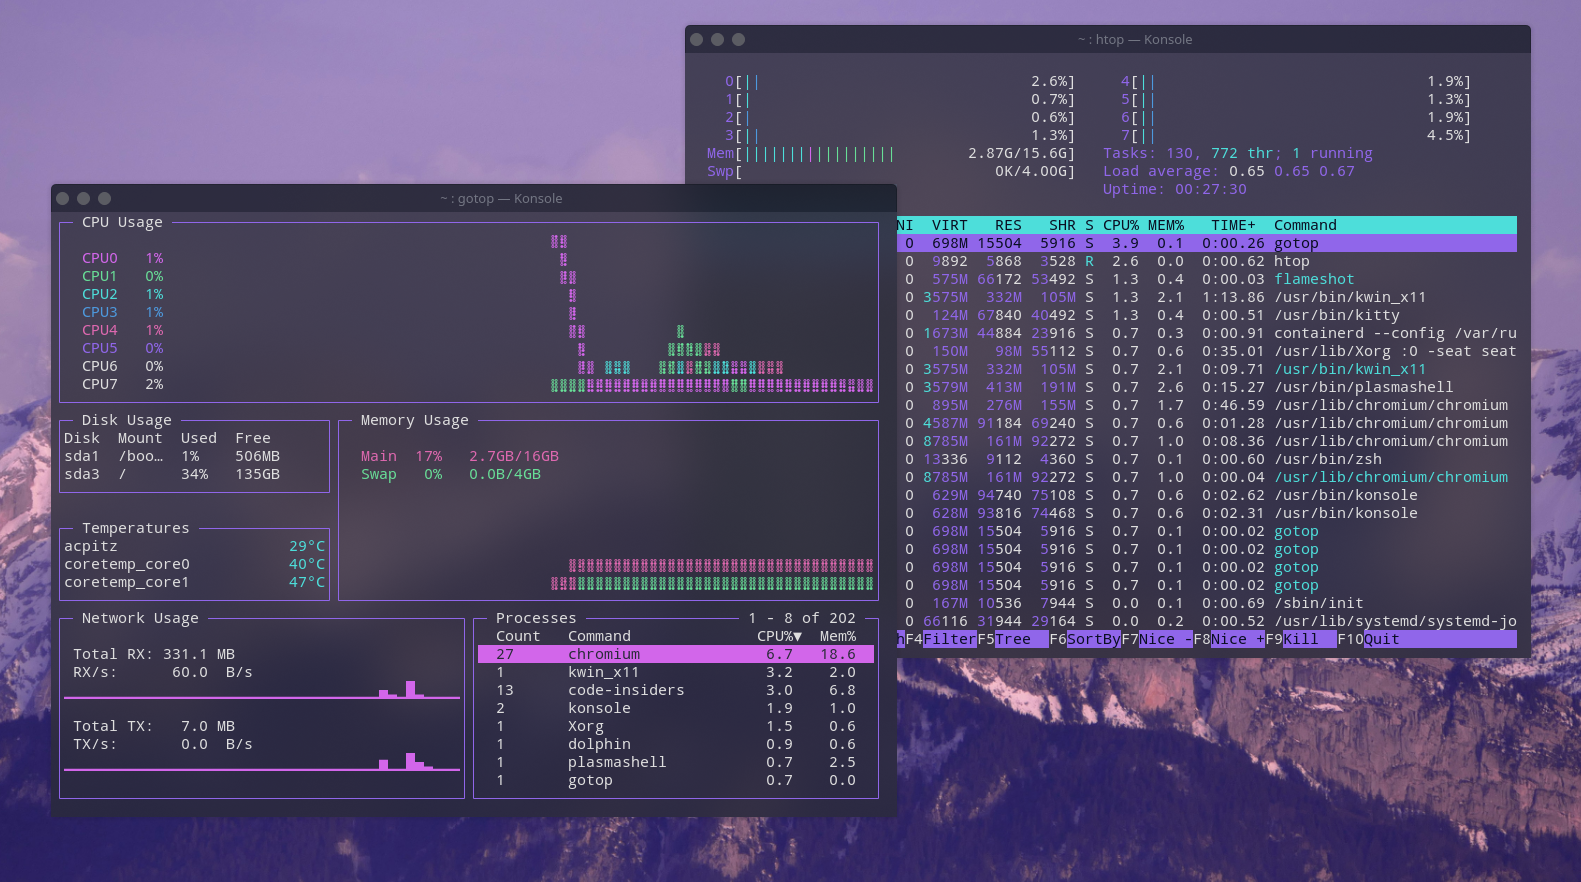Click the Main memory line in gotop
This screenshot has height=882, width=1581.
(x=460, y=456)
